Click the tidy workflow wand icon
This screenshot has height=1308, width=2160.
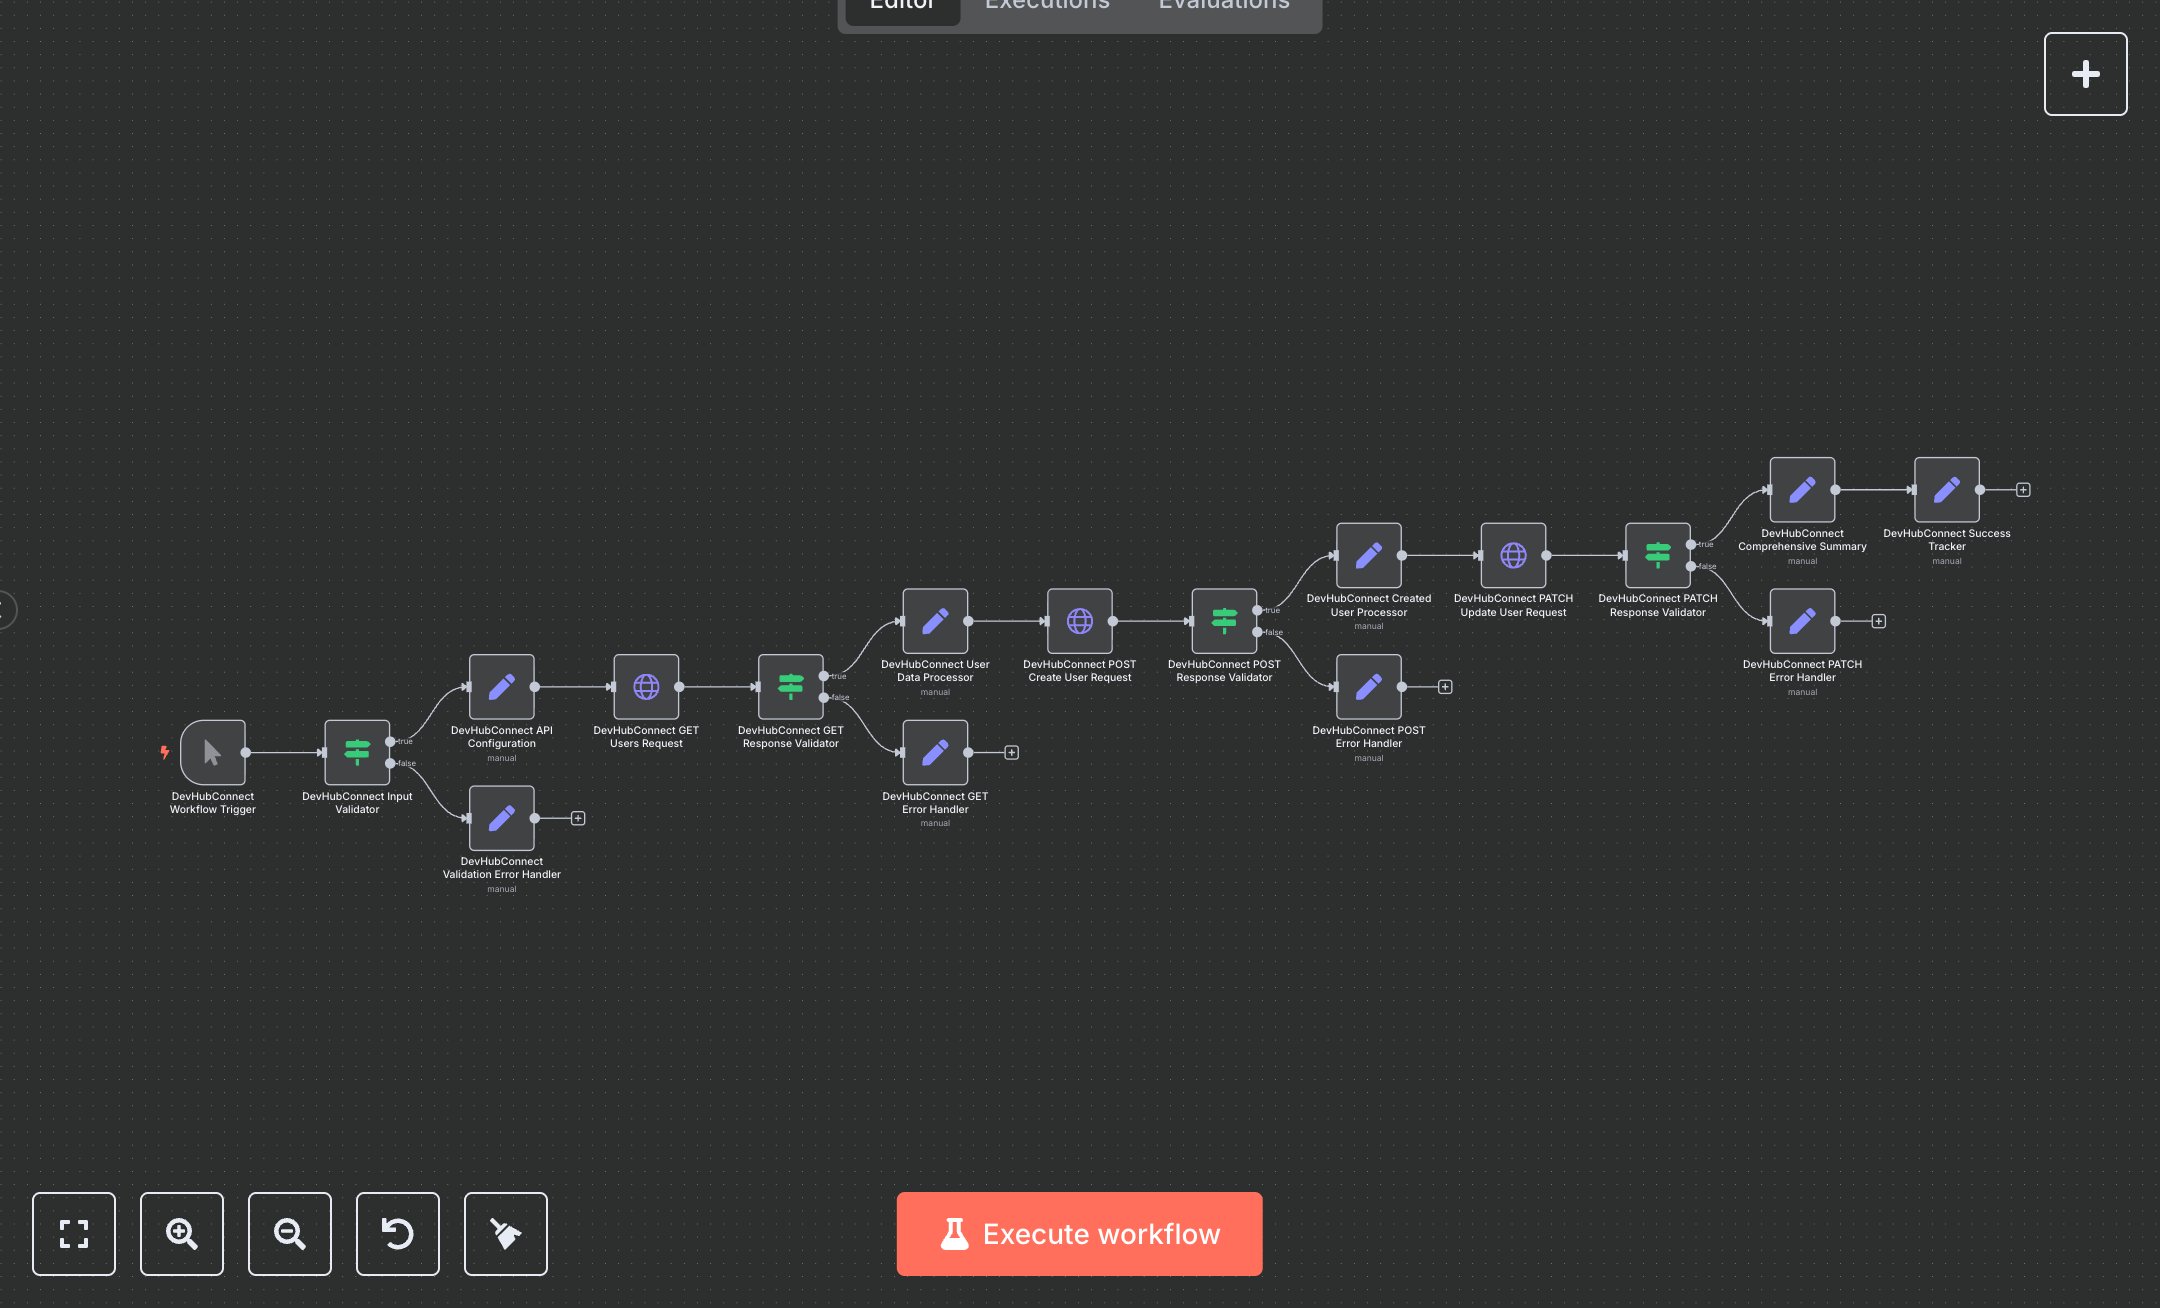pyautogui.click(x=505, y=1234)
